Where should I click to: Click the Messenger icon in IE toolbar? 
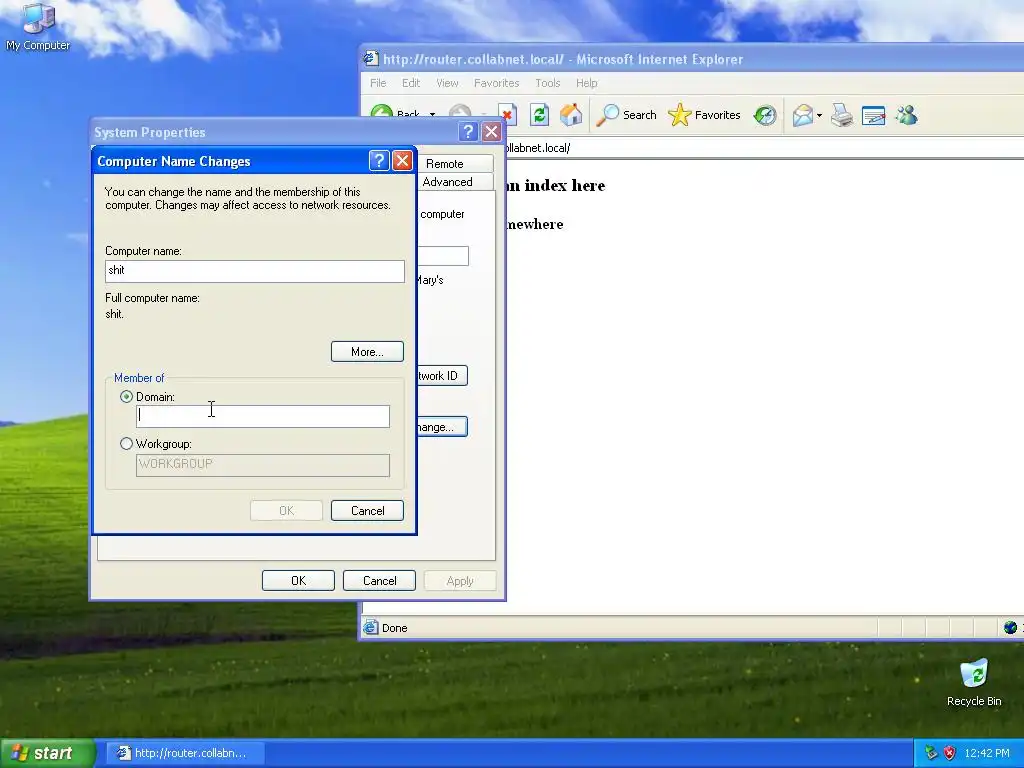(906, 115)
